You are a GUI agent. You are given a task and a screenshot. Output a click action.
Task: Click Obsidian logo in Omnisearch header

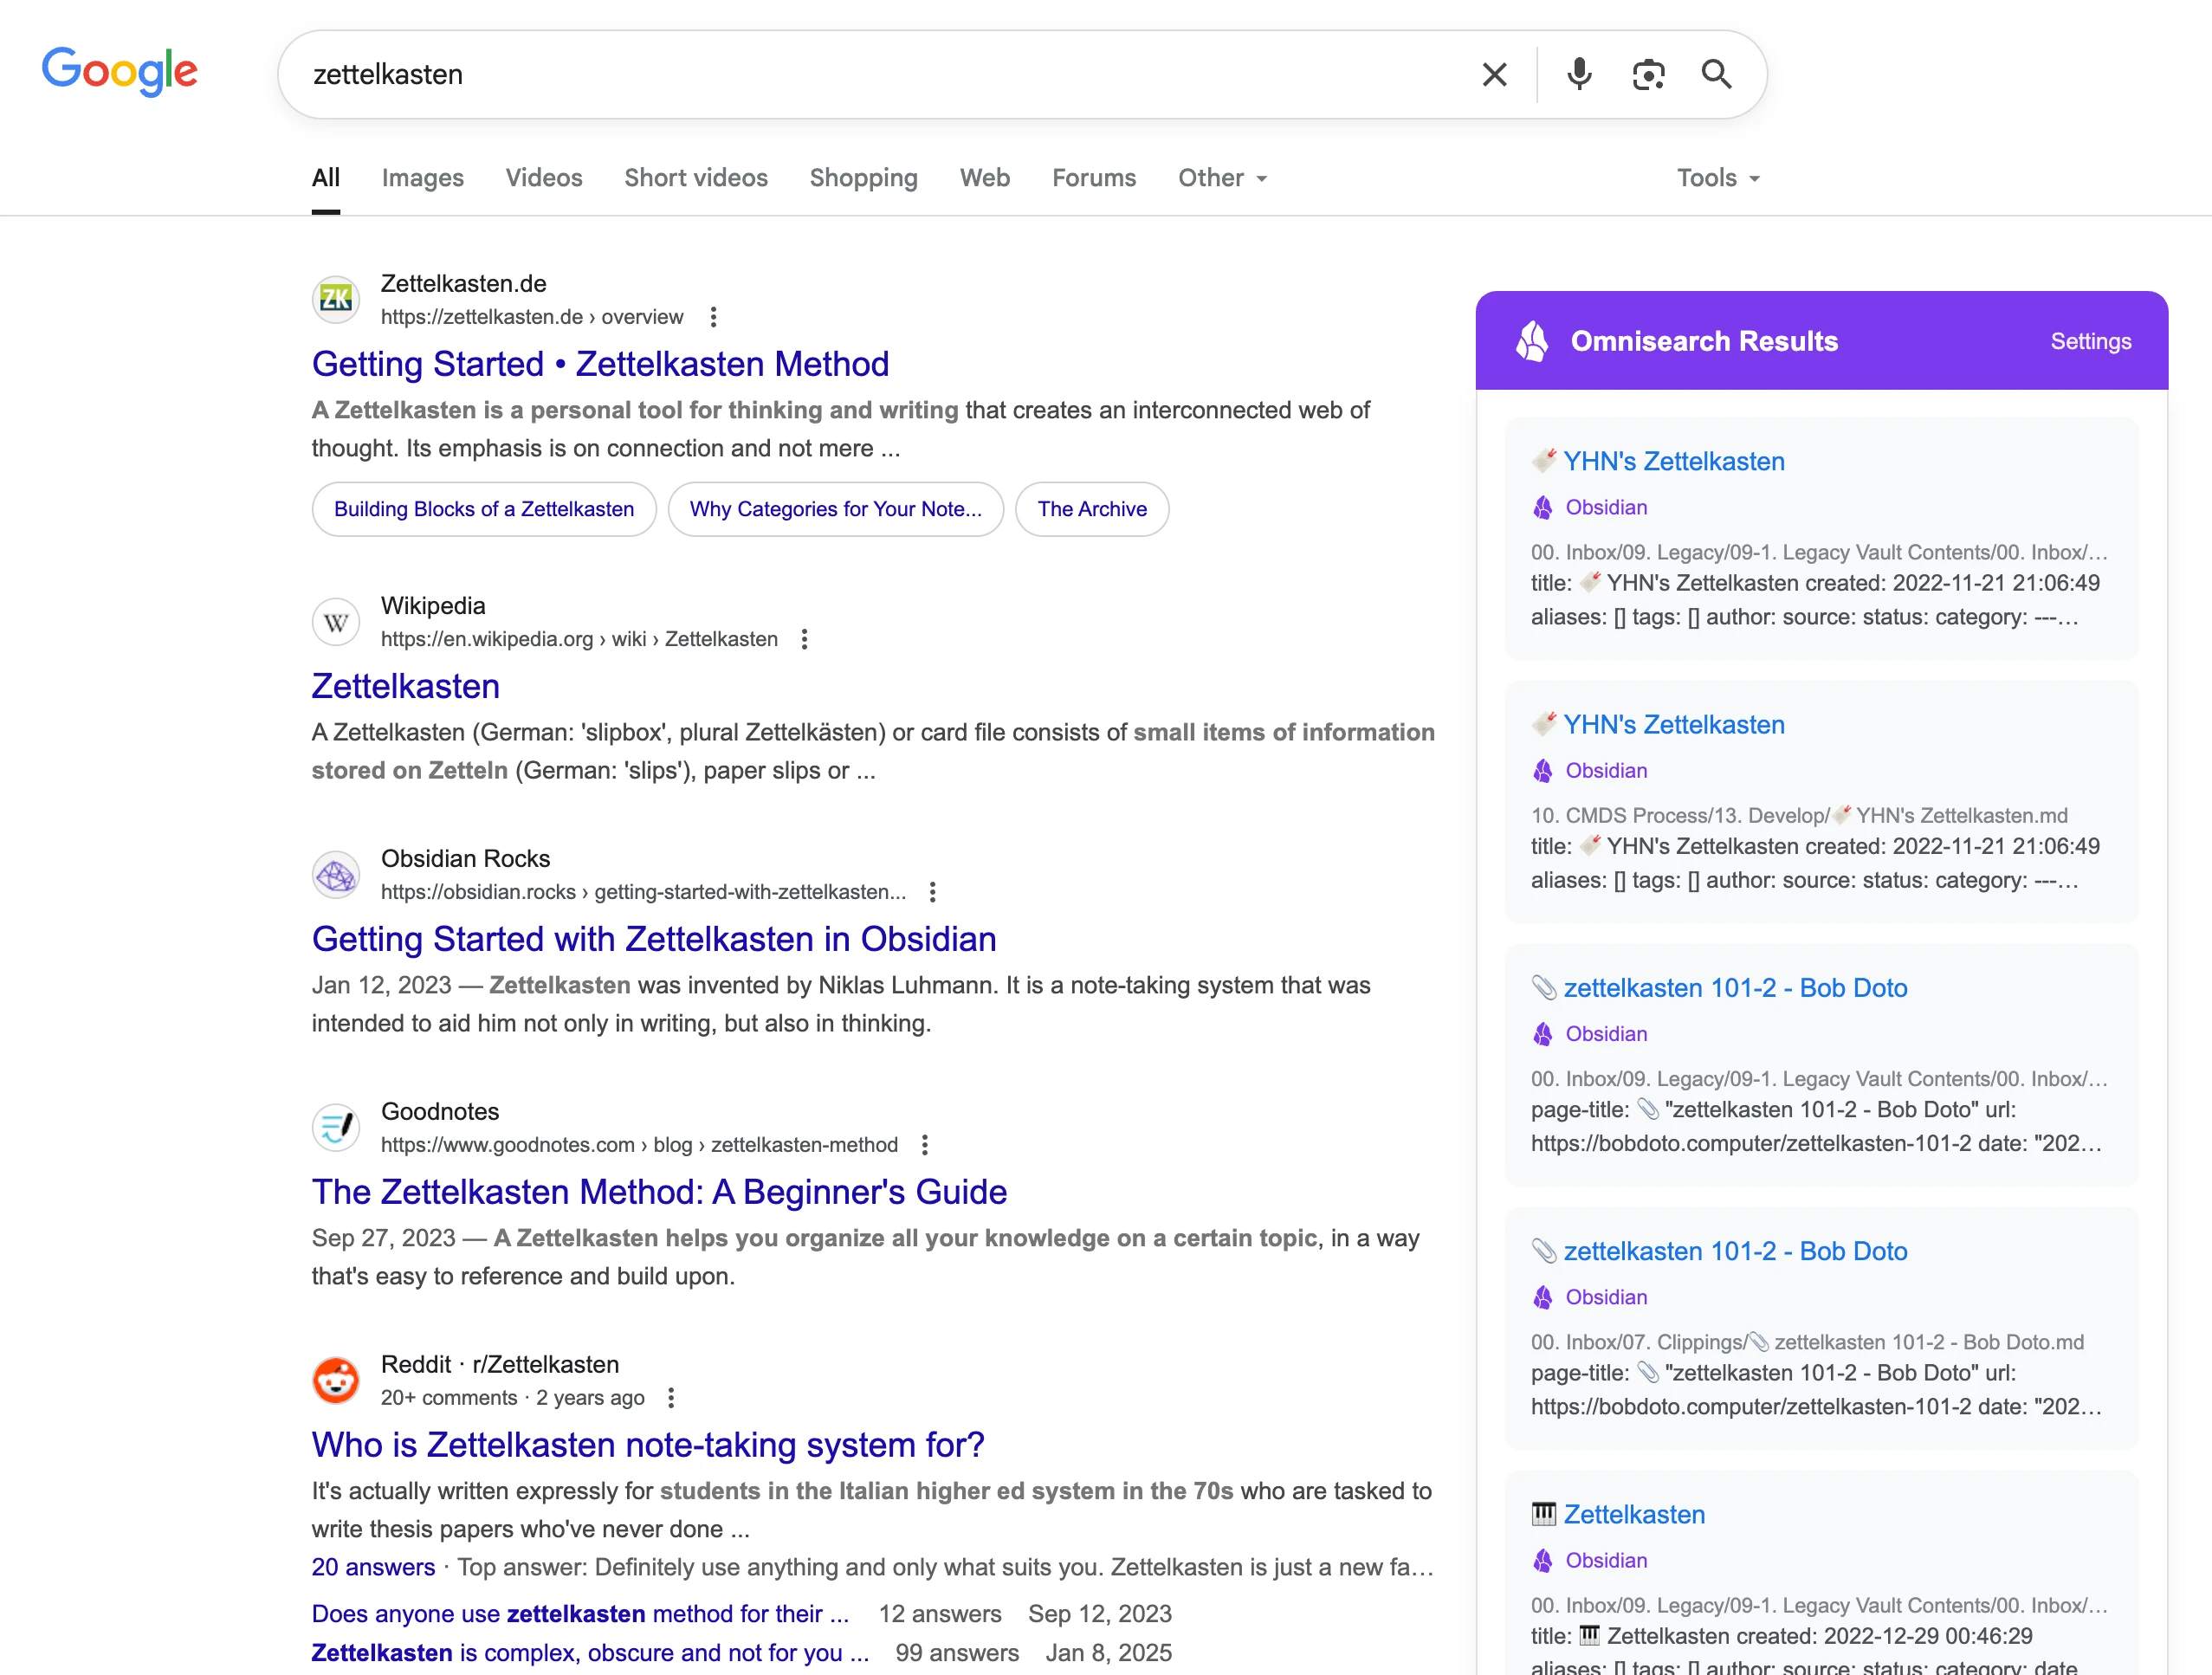pyautogui.click(x=1532, y=341)
